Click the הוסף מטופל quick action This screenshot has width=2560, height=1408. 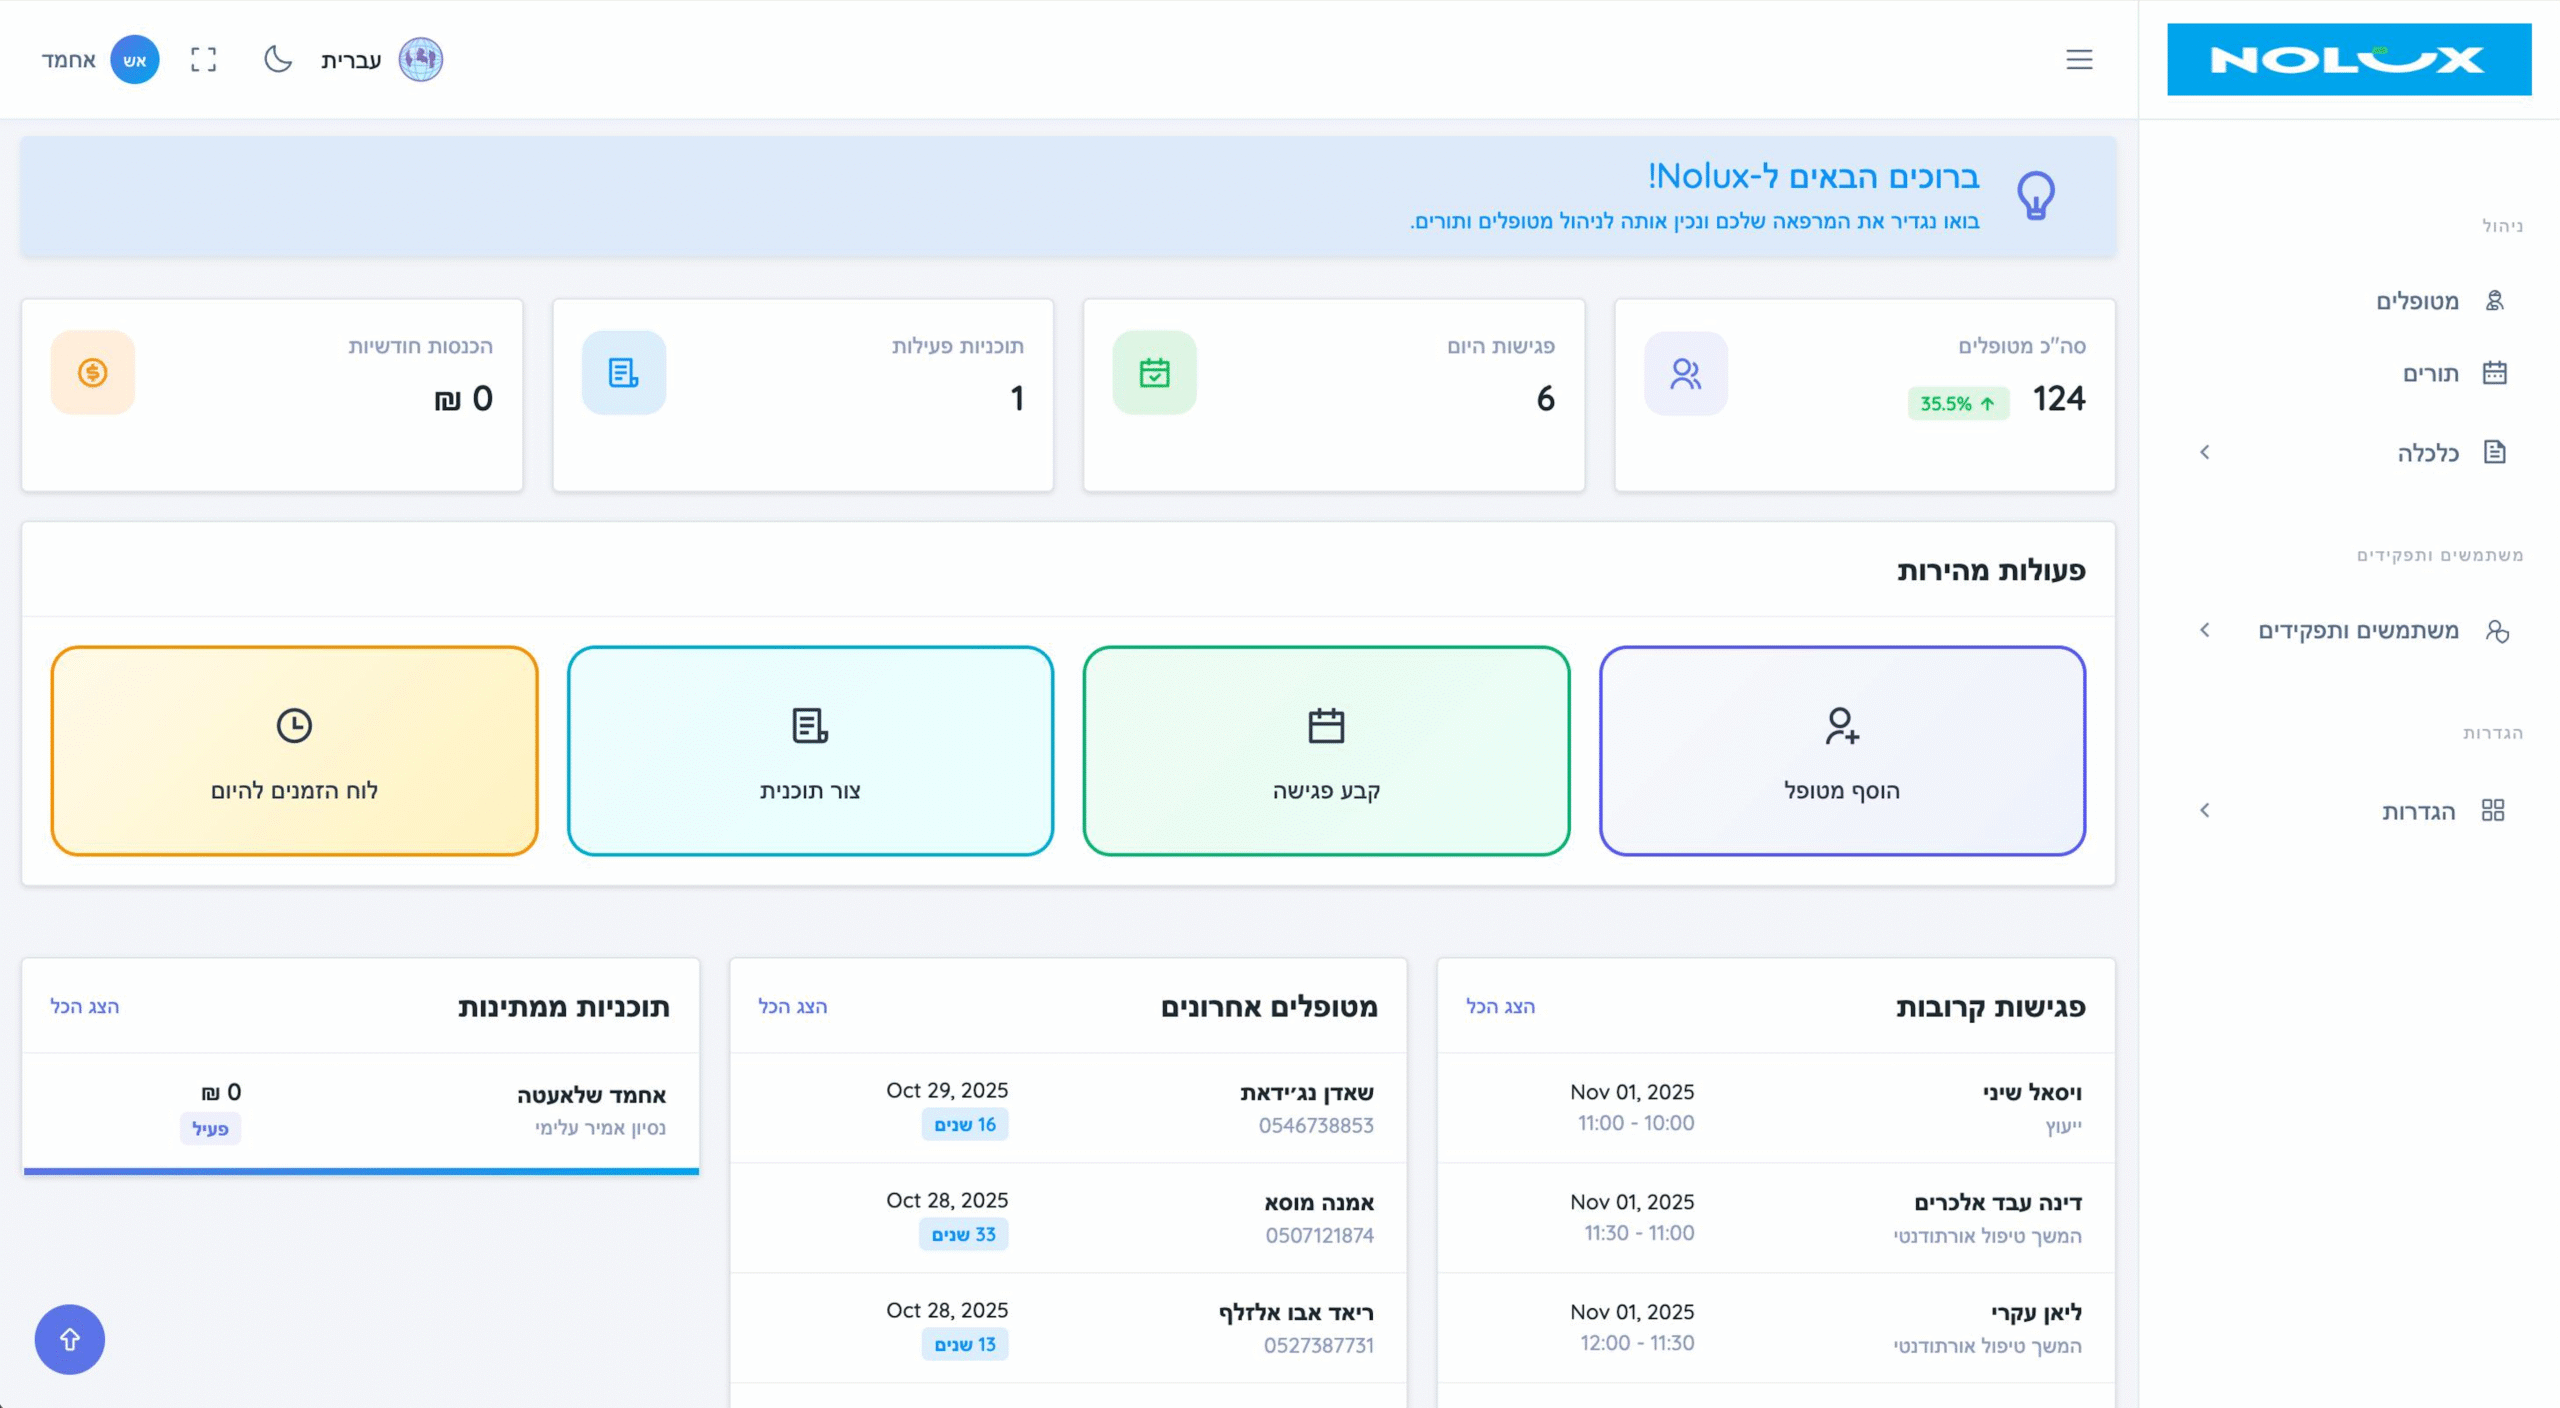(1841, 751)
